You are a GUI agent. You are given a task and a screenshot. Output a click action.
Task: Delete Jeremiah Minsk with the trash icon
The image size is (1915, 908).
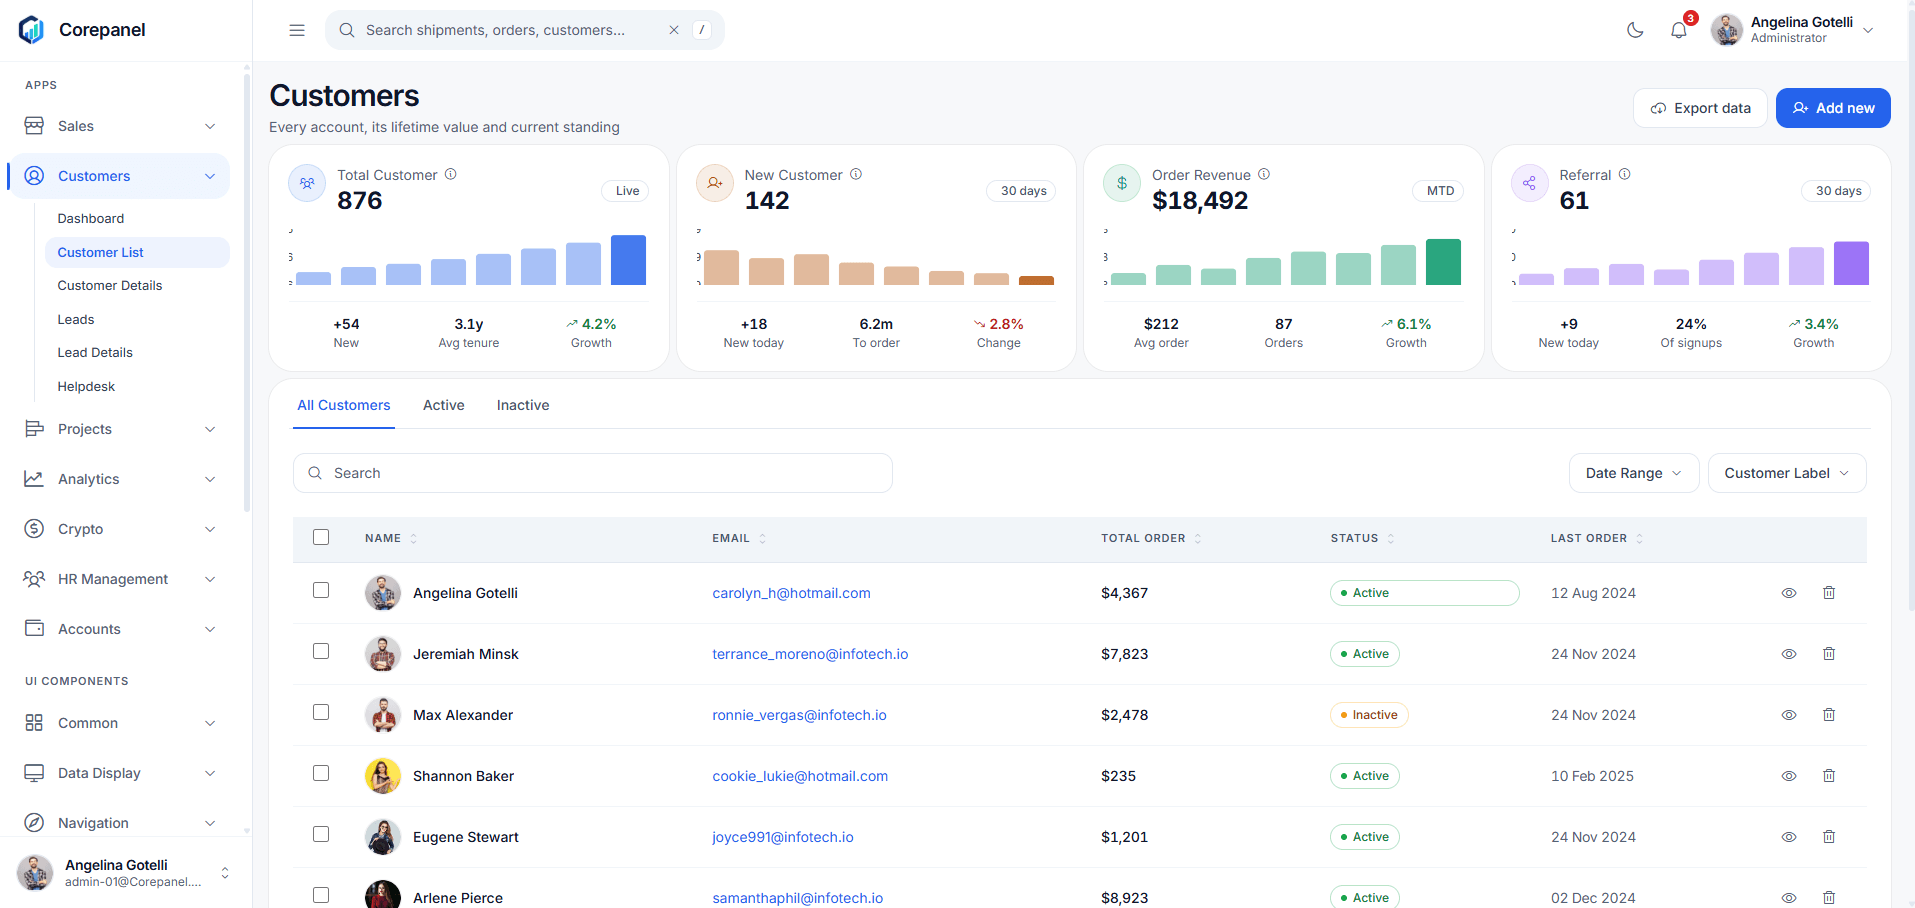click(1829, 654)
